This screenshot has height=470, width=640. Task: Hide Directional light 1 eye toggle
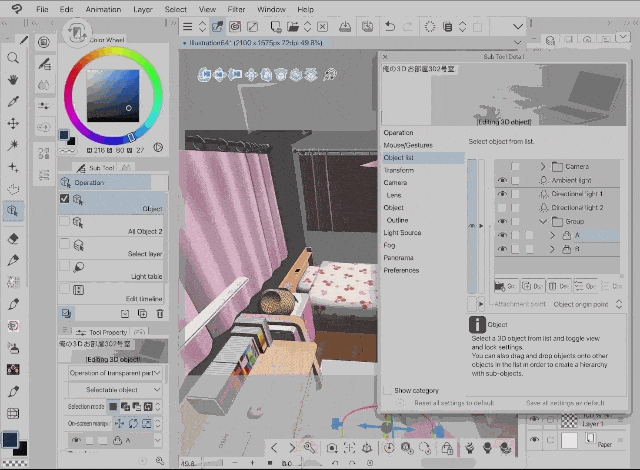502,194
